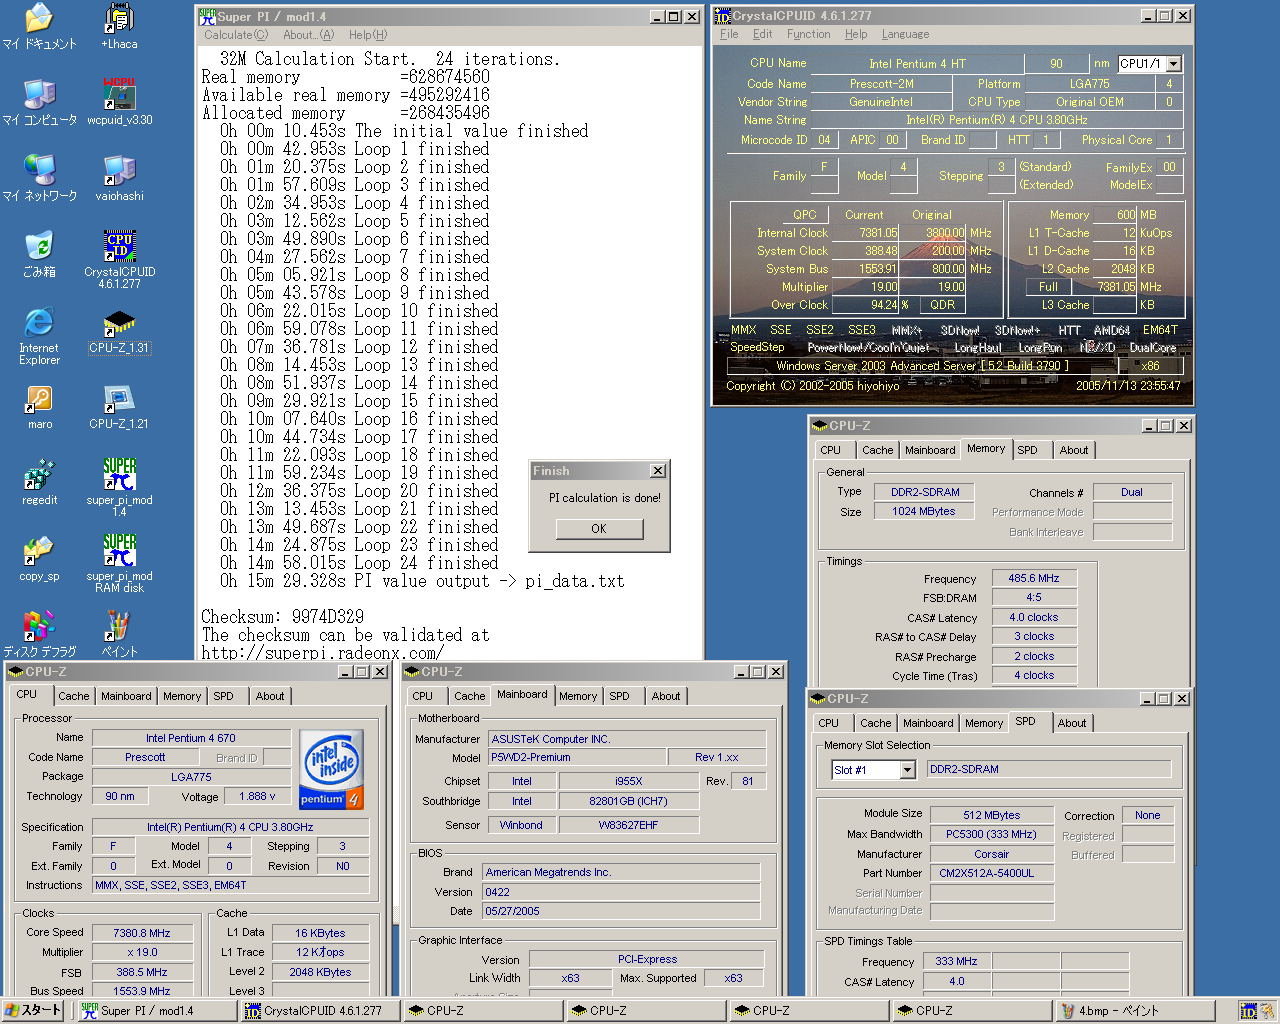Open the CrystalCPUID Help menu
The height and width of the screenshot is (1024, 1280).
point(856,34)
